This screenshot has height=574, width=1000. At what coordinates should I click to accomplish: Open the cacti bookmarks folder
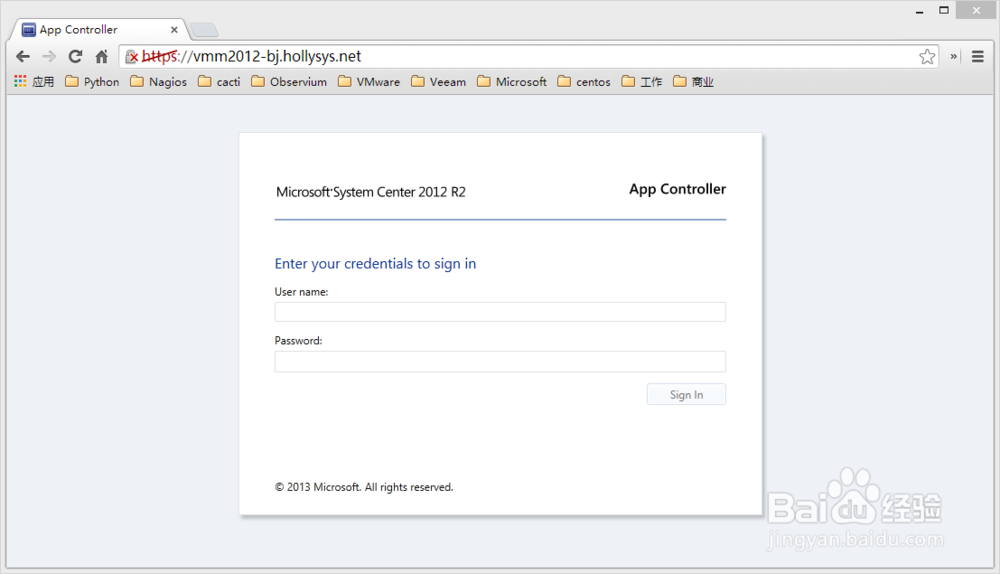coord(219,82)
